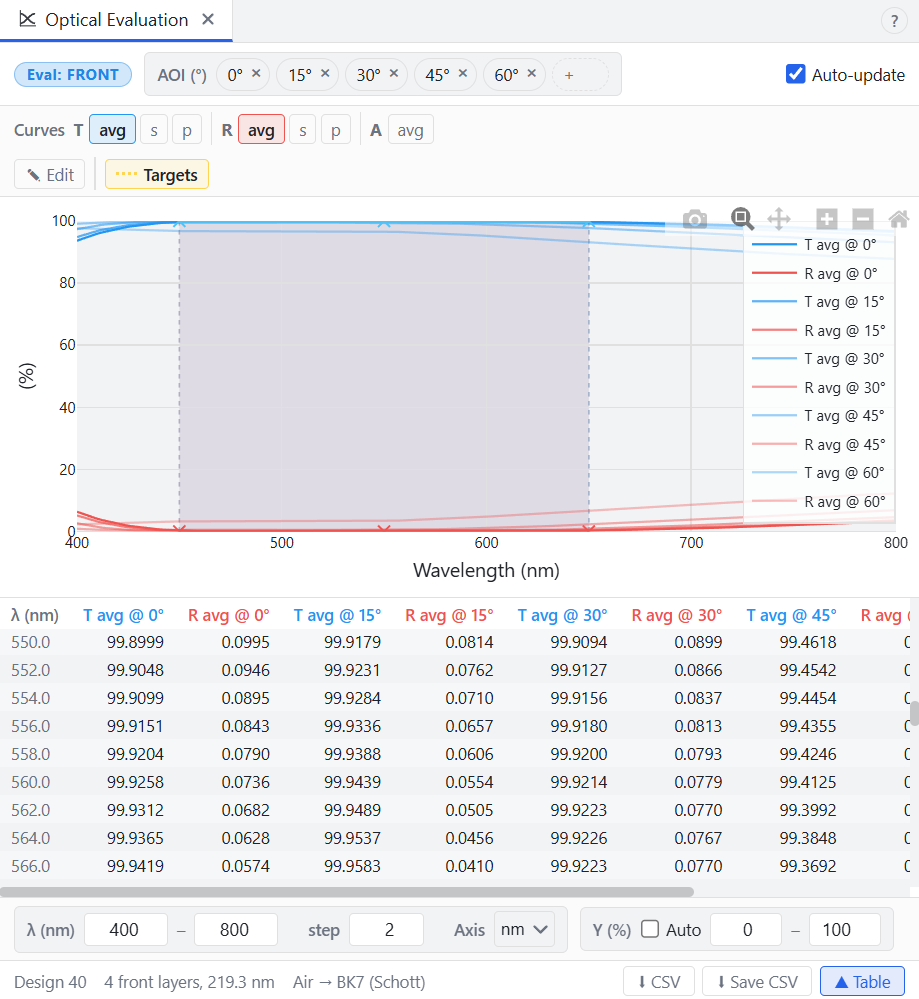Remove the 45° angle chip
The height and width of the screenshot is (999, 919).
463,73
